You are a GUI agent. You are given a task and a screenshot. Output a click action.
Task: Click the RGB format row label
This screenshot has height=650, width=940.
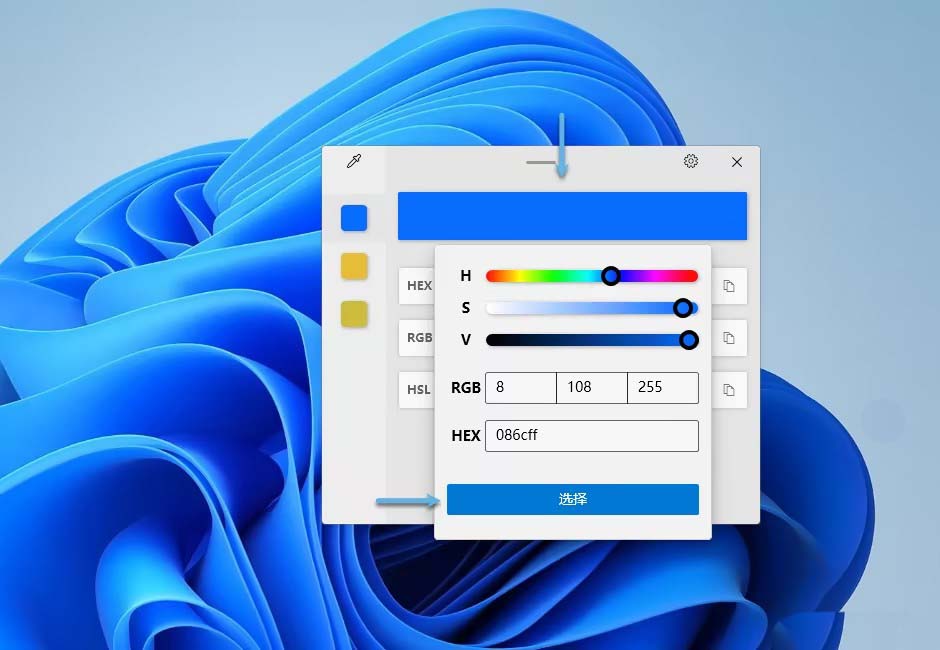[x=419, y=338]
